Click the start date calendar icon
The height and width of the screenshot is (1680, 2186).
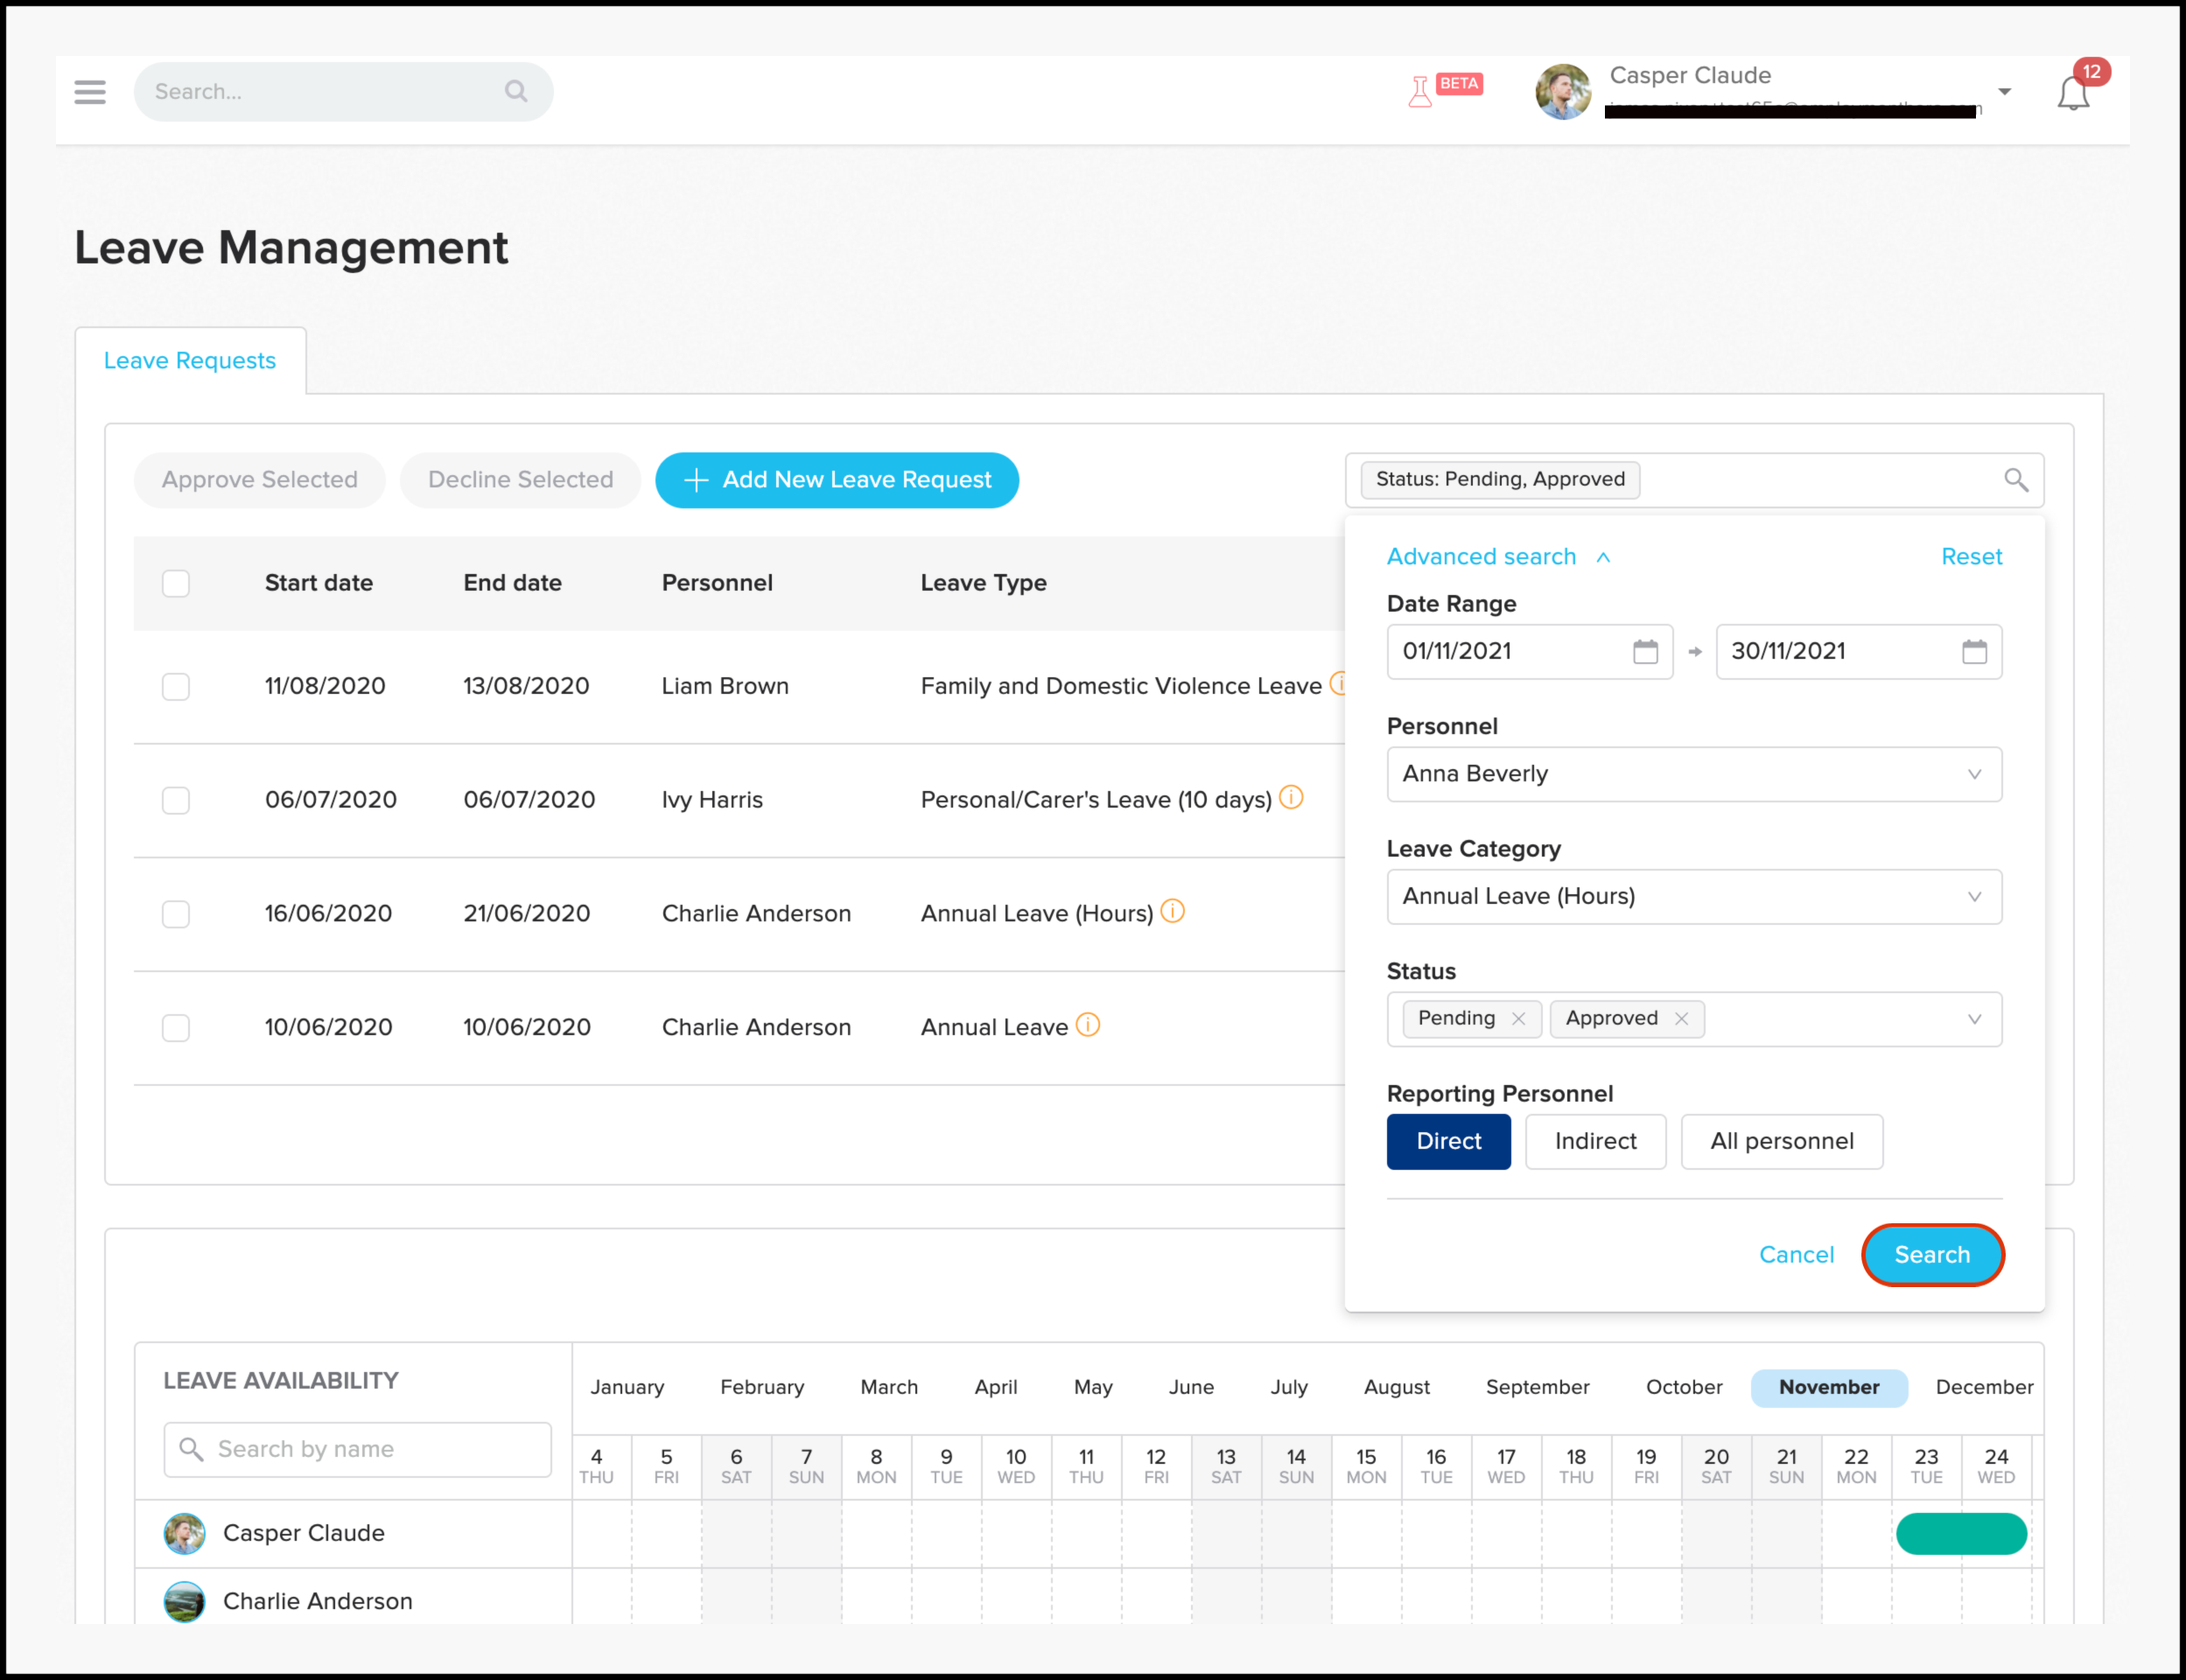point(1645,652)
